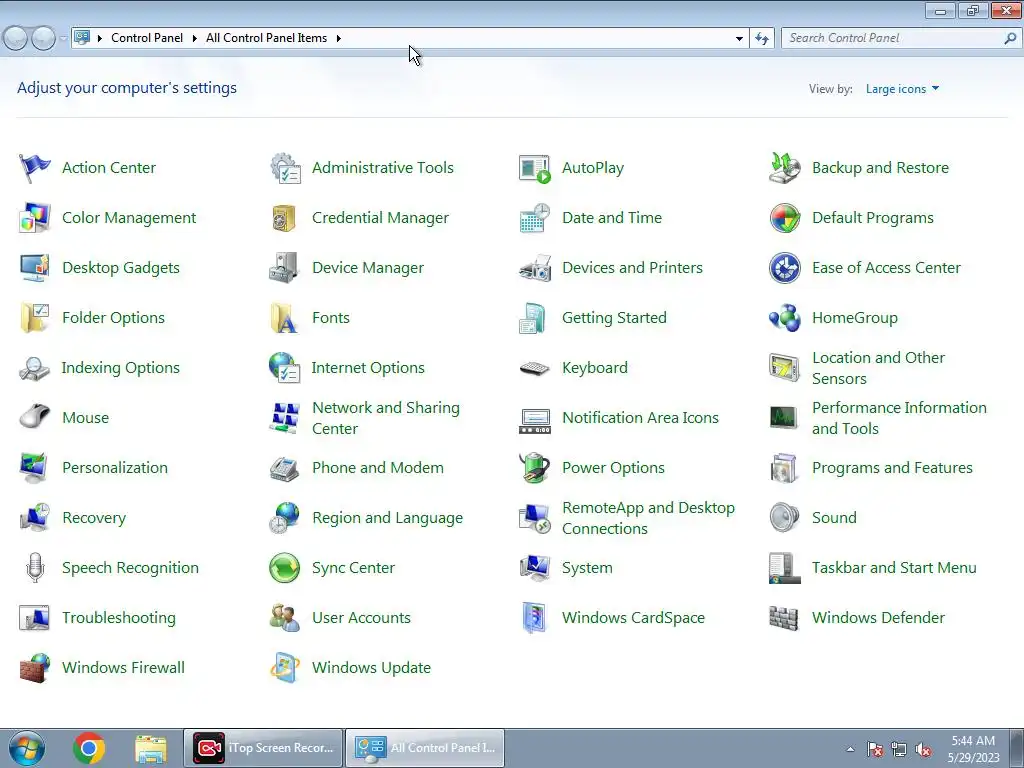1024x768 pixels.
Task: Expand the arrow after All Control Panel Items
Action: pos(338,39)
